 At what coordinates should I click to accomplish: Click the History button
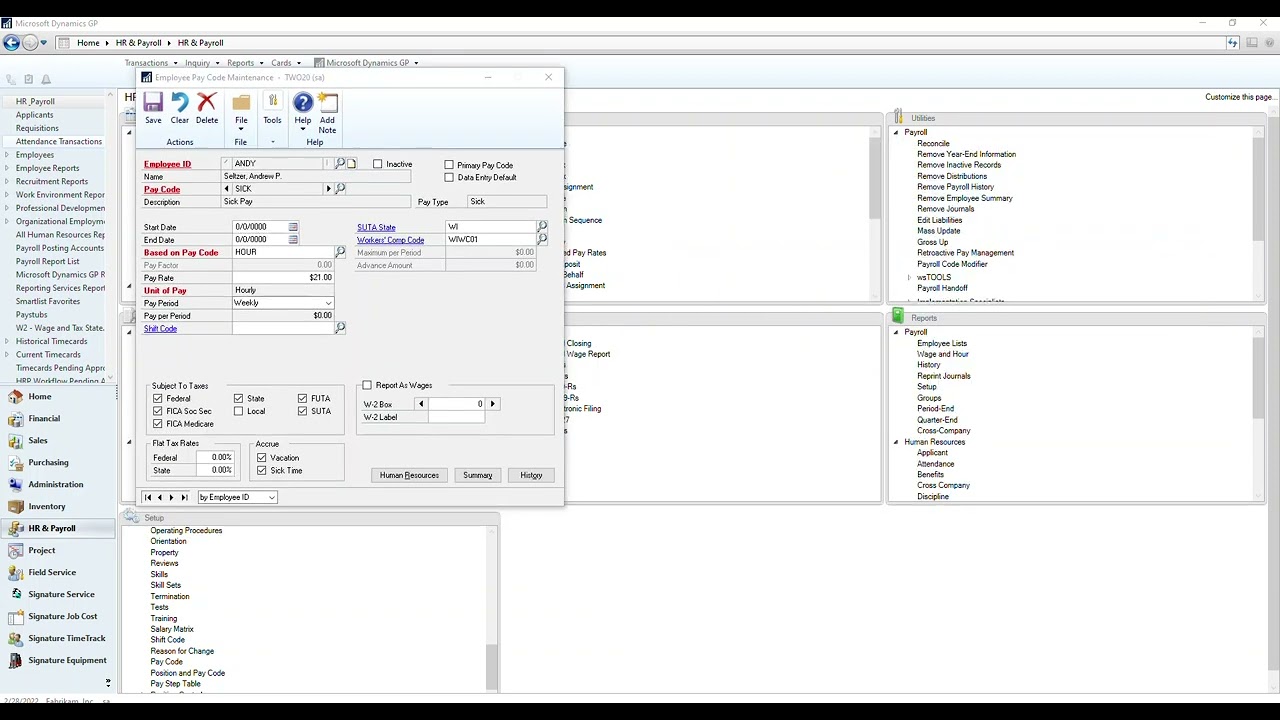coord(531,475)
